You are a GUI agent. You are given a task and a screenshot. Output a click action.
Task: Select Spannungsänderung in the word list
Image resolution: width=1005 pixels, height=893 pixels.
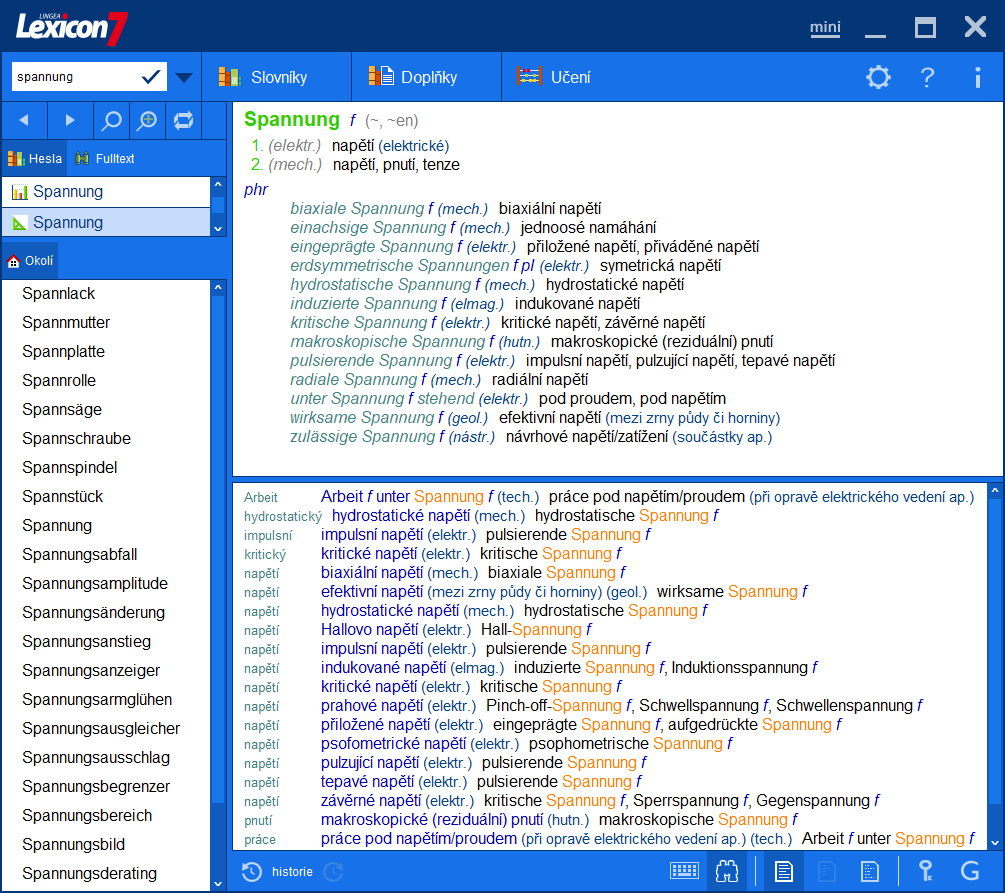(94, 612)
